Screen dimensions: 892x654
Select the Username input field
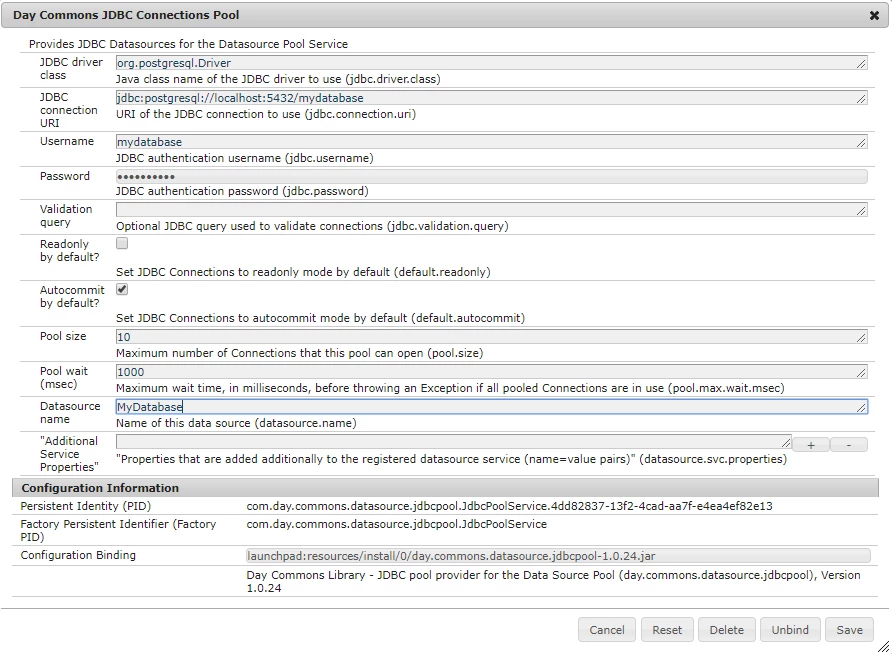(492, 142)
